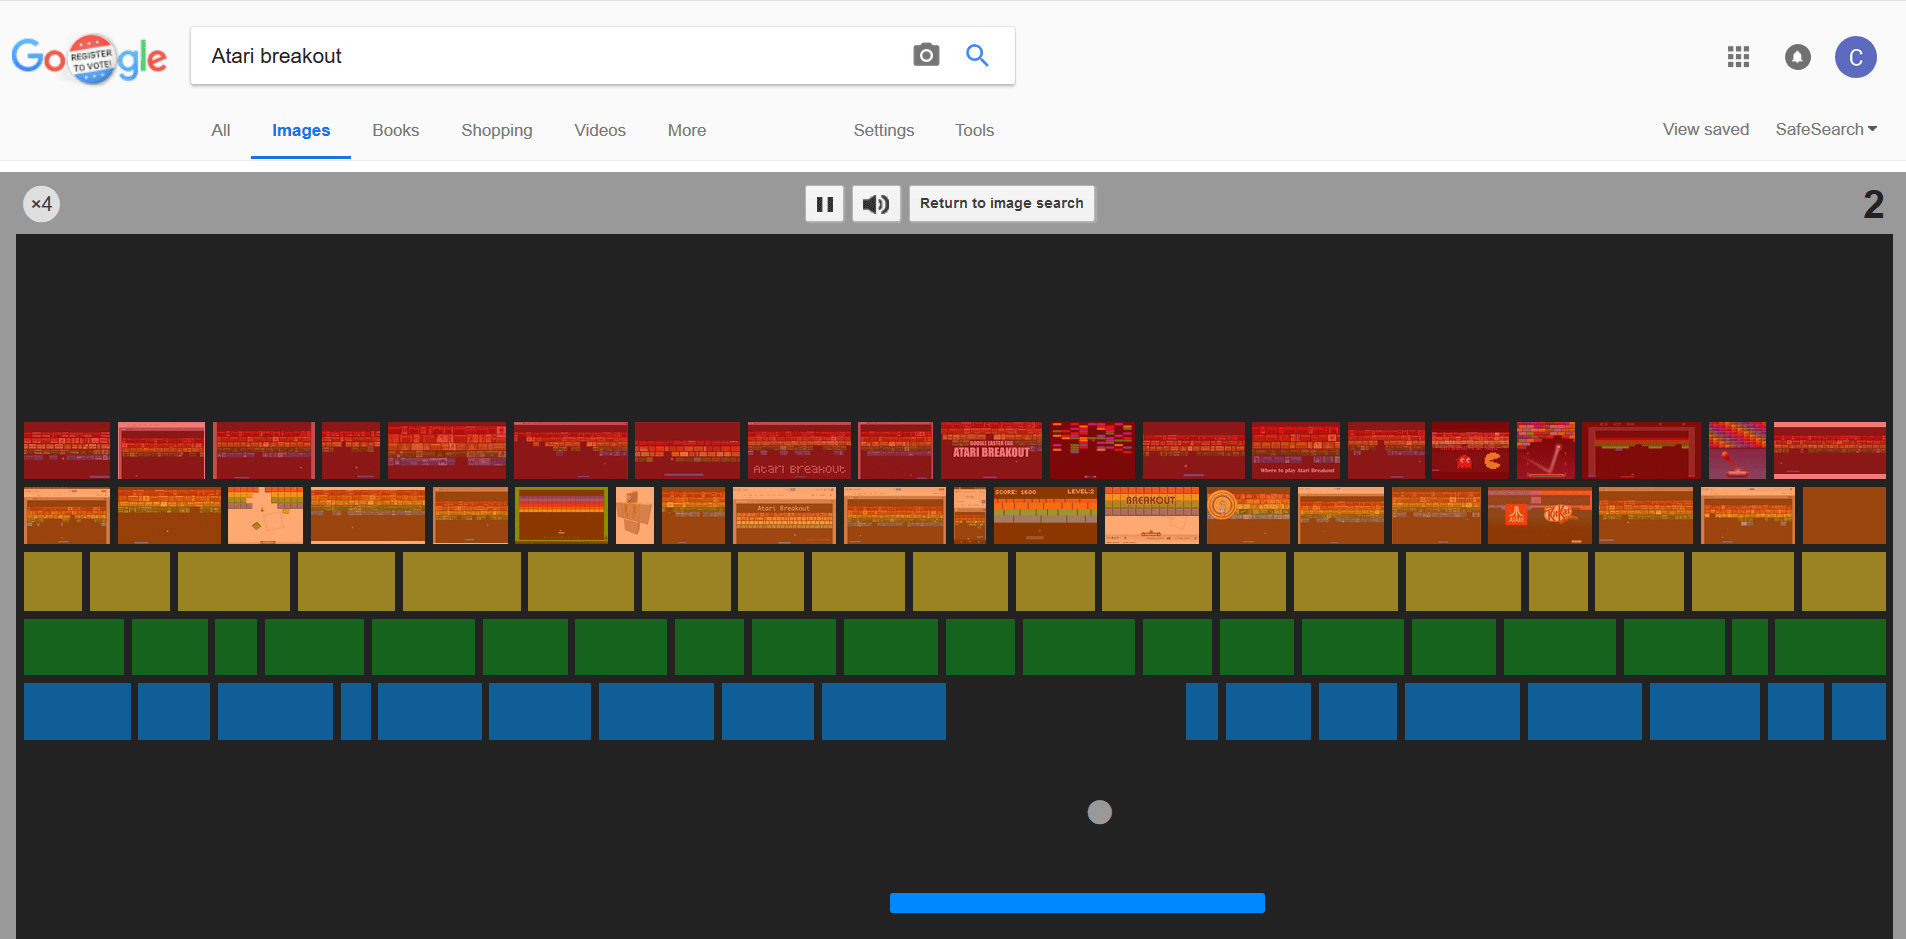Click the spiral circle orange thumbnail
Screen dimensions: 1906x939
tap(1248, 515)
